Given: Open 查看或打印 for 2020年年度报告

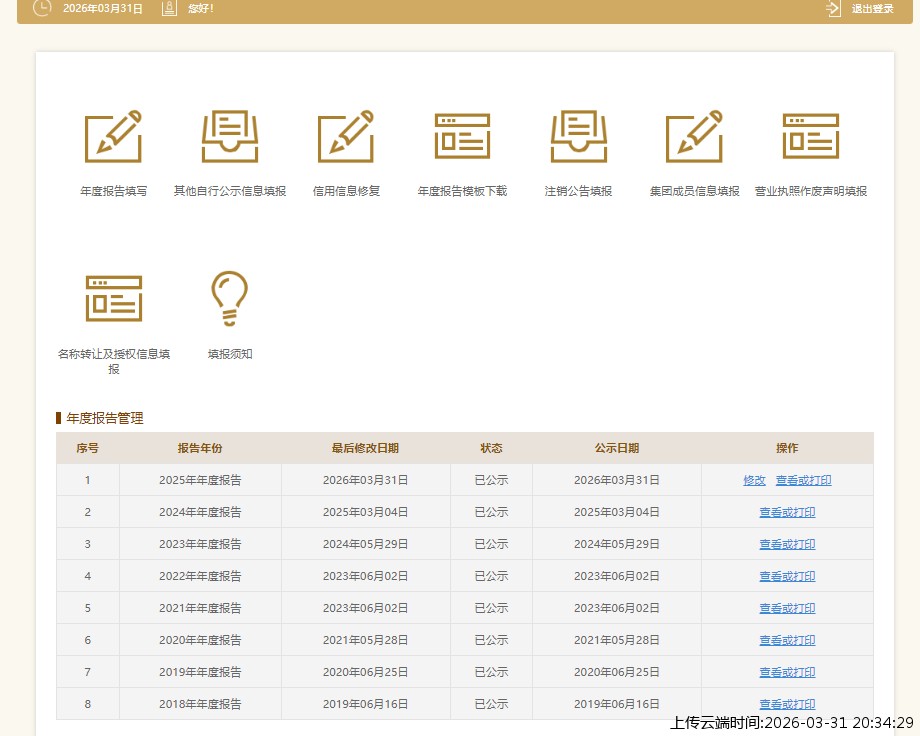Looking at the screenshot, I should 787,640.
